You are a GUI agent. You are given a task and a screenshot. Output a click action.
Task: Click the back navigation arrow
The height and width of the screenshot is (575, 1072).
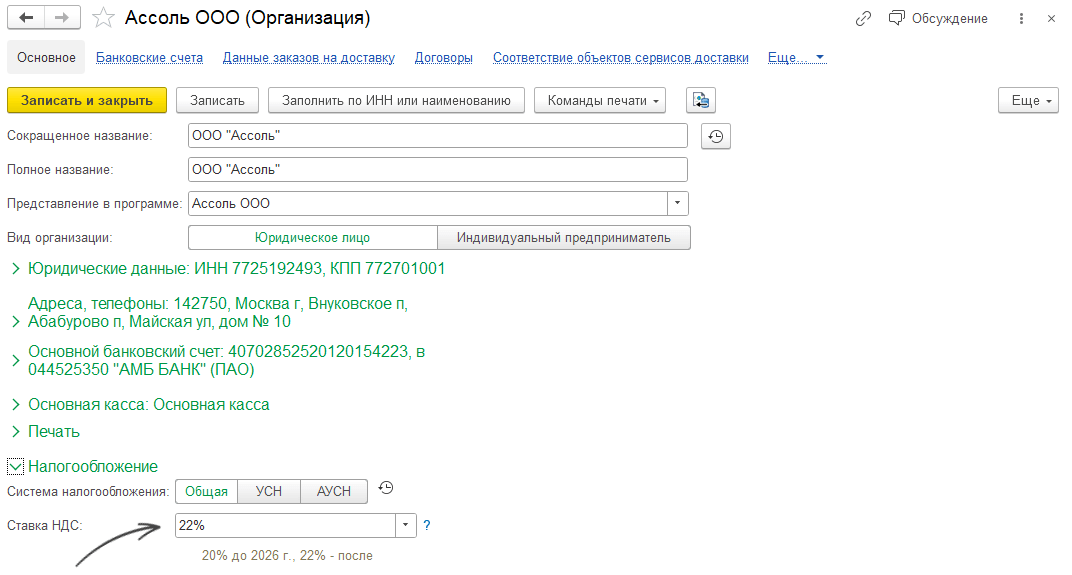click(26, 18)
